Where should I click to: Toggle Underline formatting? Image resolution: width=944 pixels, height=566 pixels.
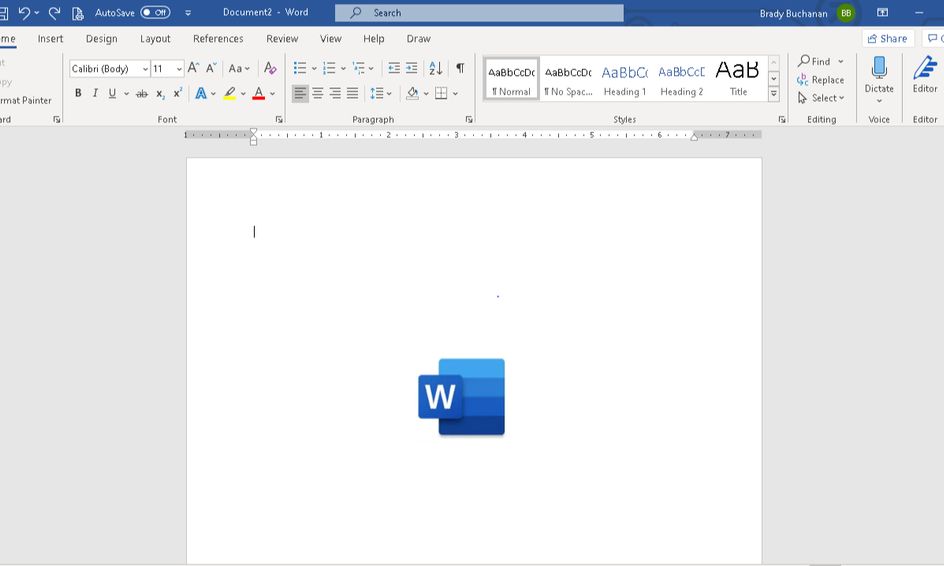[x=112, y=93]
